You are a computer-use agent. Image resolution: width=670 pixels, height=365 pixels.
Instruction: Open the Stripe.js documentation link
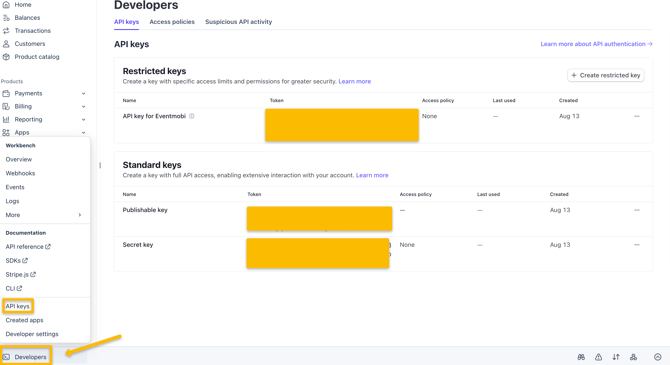pyautogui.click(x=21, y=274)
